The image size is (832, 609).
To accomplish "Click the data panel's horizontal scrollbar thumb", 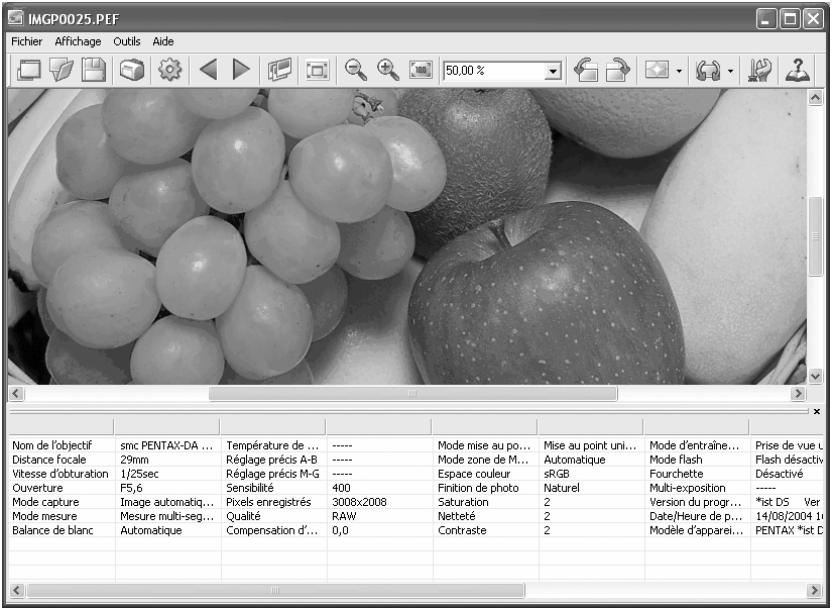I will [275, 590].
